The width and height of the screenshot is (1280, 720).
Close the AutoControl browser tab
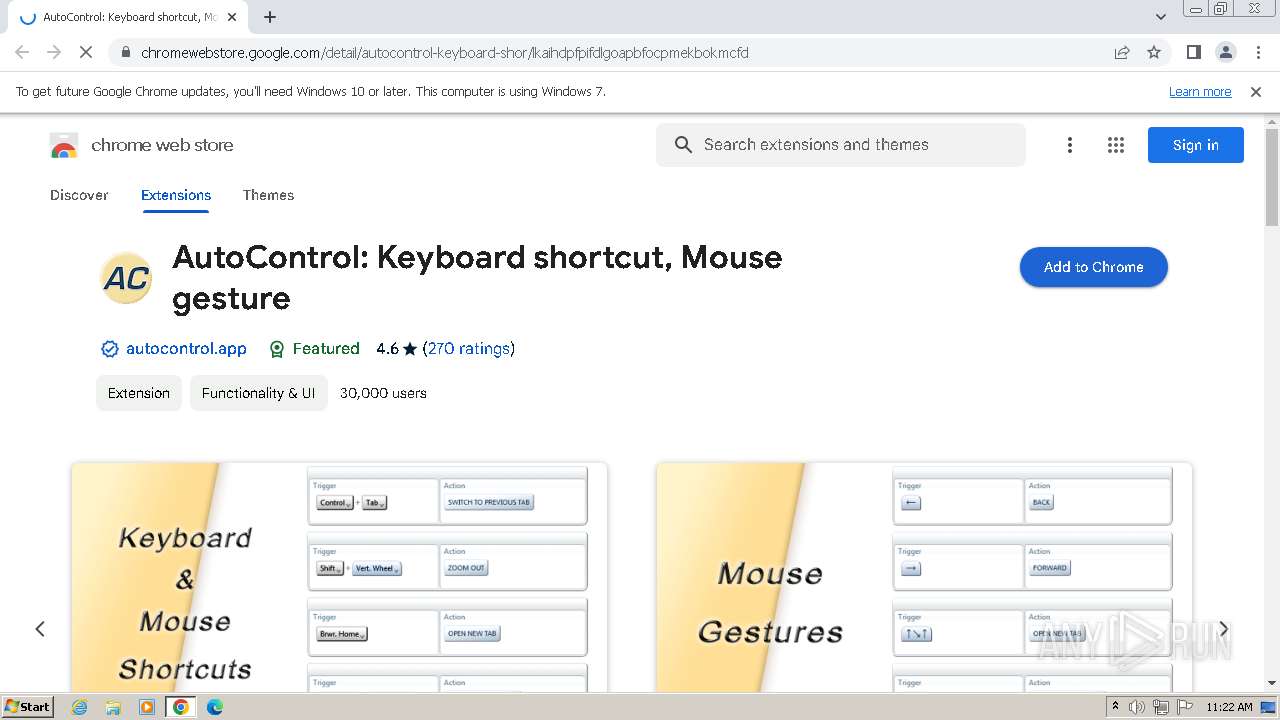233,17
